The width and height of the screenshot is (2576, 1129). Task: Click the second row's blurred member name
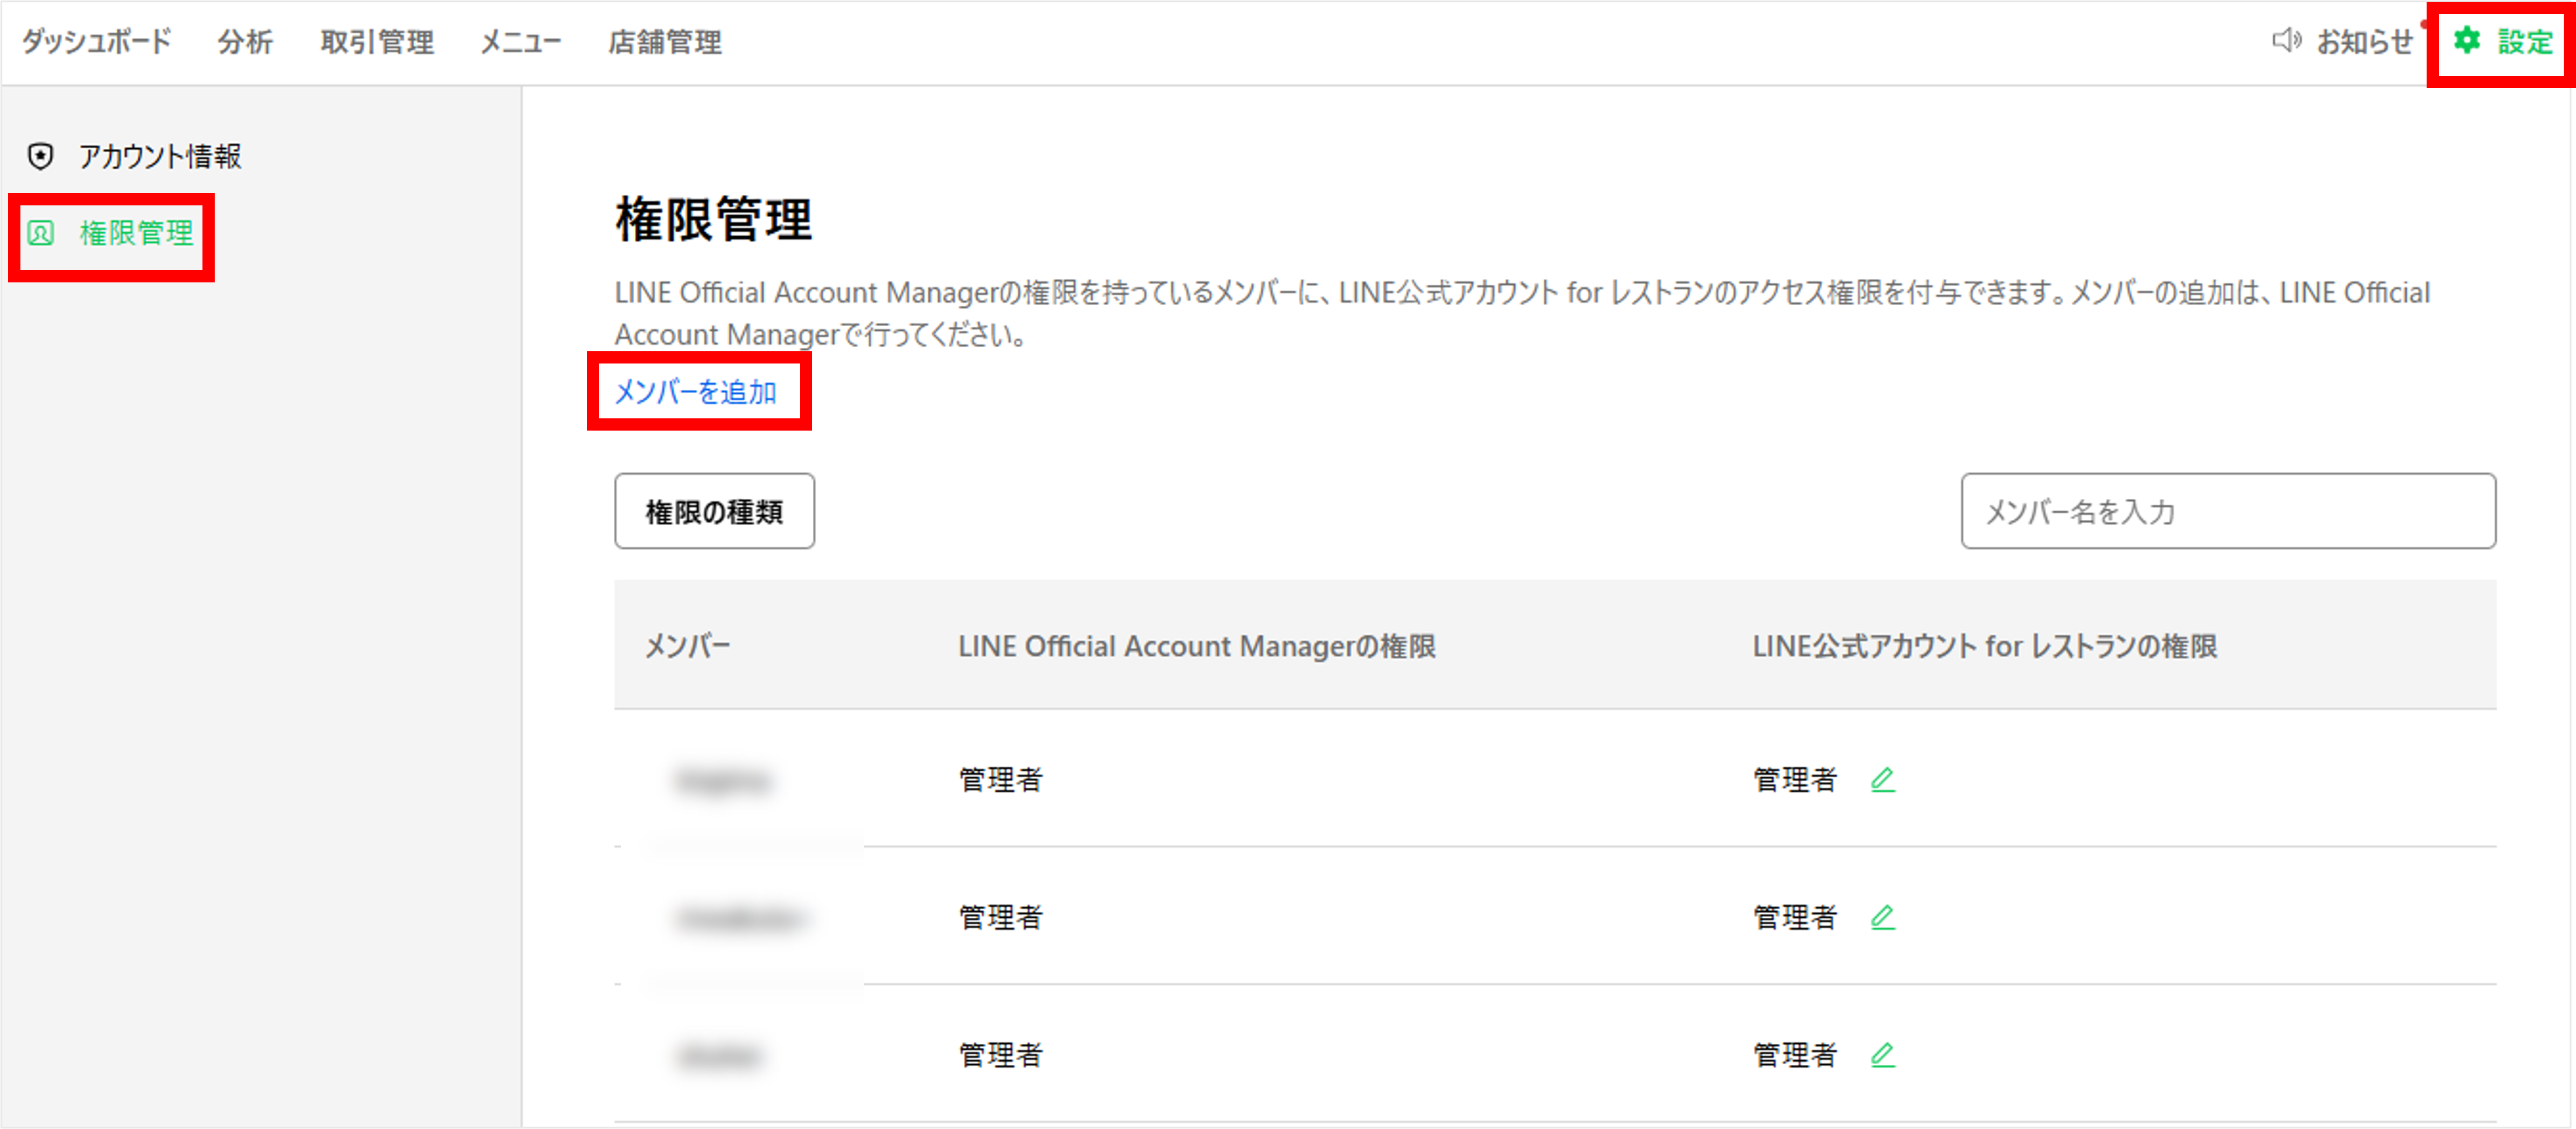(x=741, y=918)
